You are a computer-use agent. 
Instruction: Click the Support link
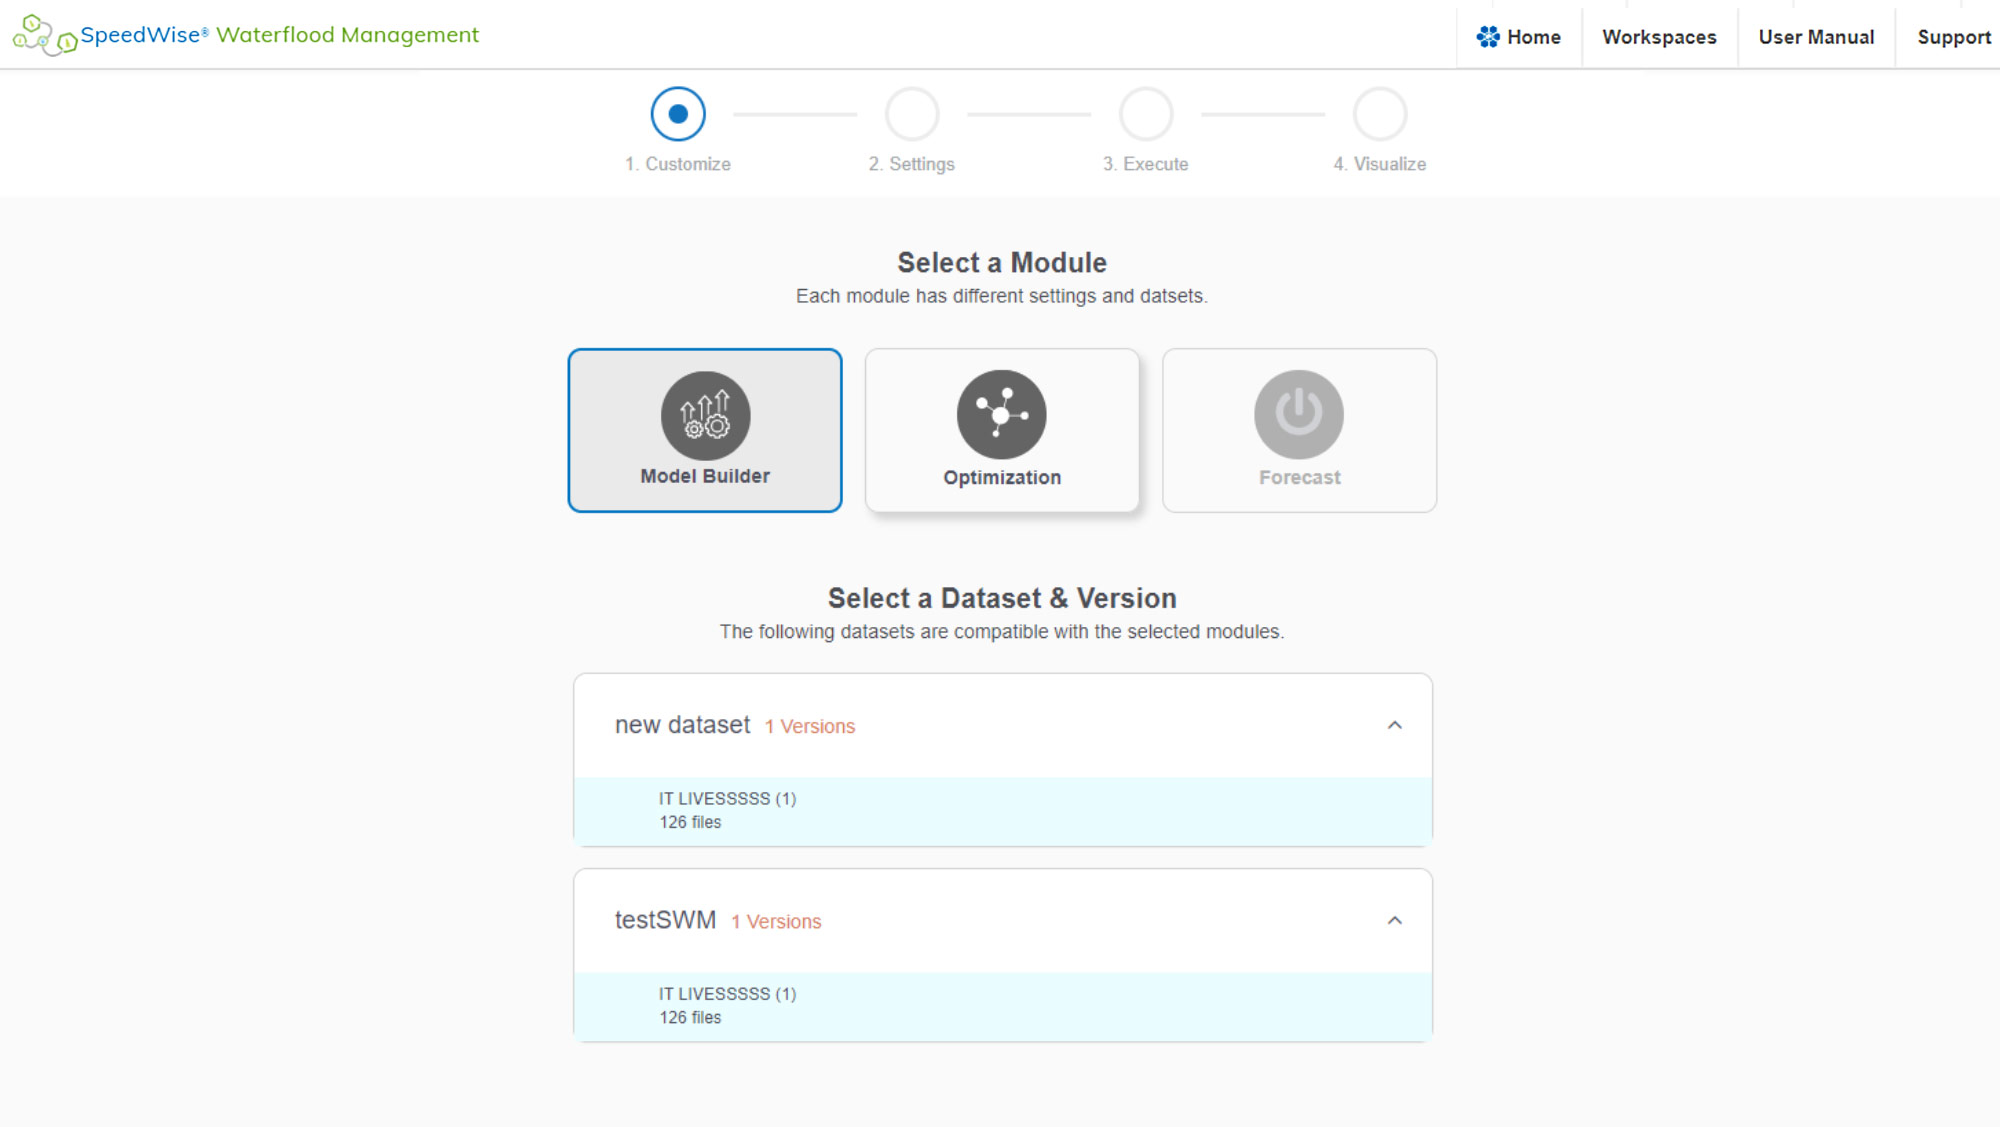tap(1955, 36)
